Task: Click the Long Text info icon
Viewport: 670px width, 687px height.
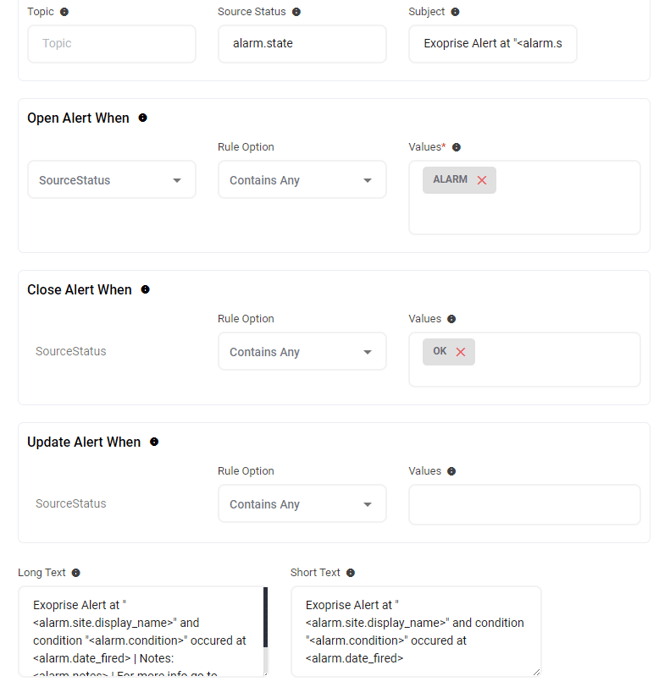Action: coord(76,573)
